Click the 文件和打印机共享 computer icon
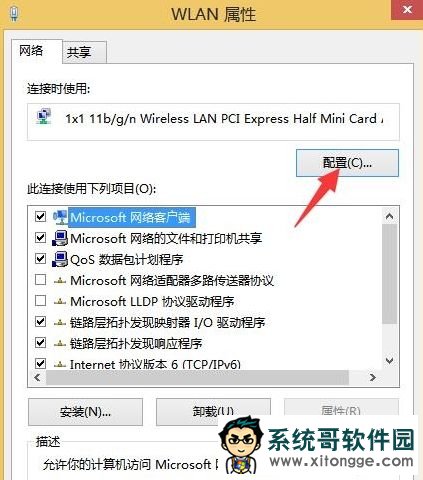This screenshot has height=480, width=423. click(x=60, y=238)
